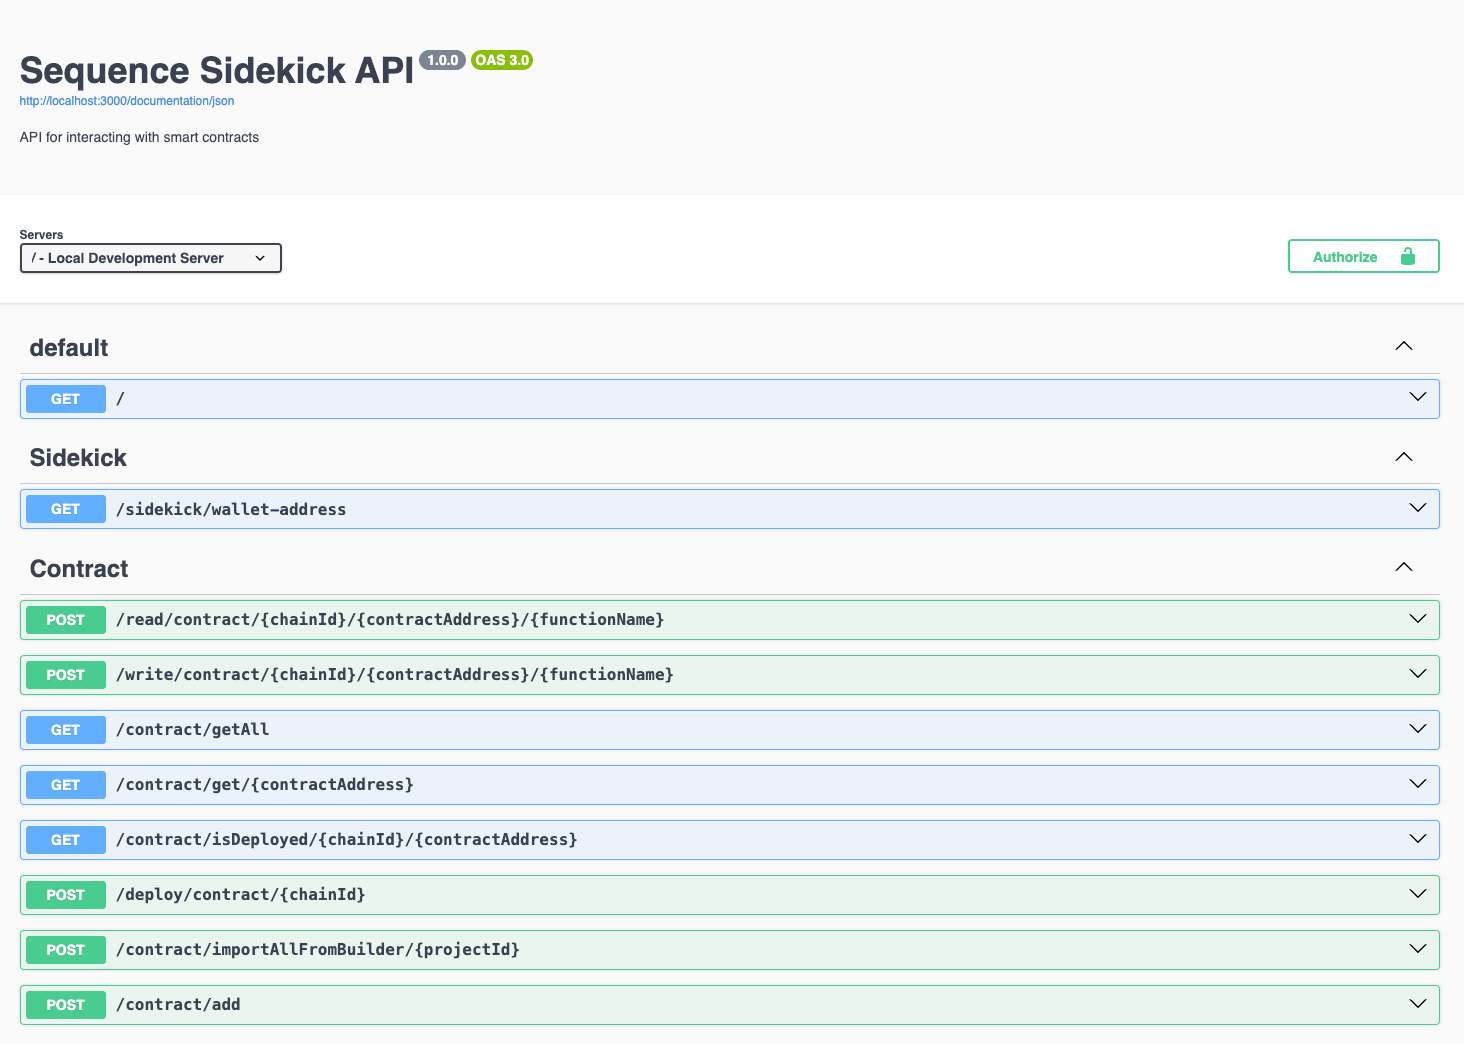Open the Servers dropdown
The width and height of the screenshot is (1464, 1044).
click(x=151, y=258)
